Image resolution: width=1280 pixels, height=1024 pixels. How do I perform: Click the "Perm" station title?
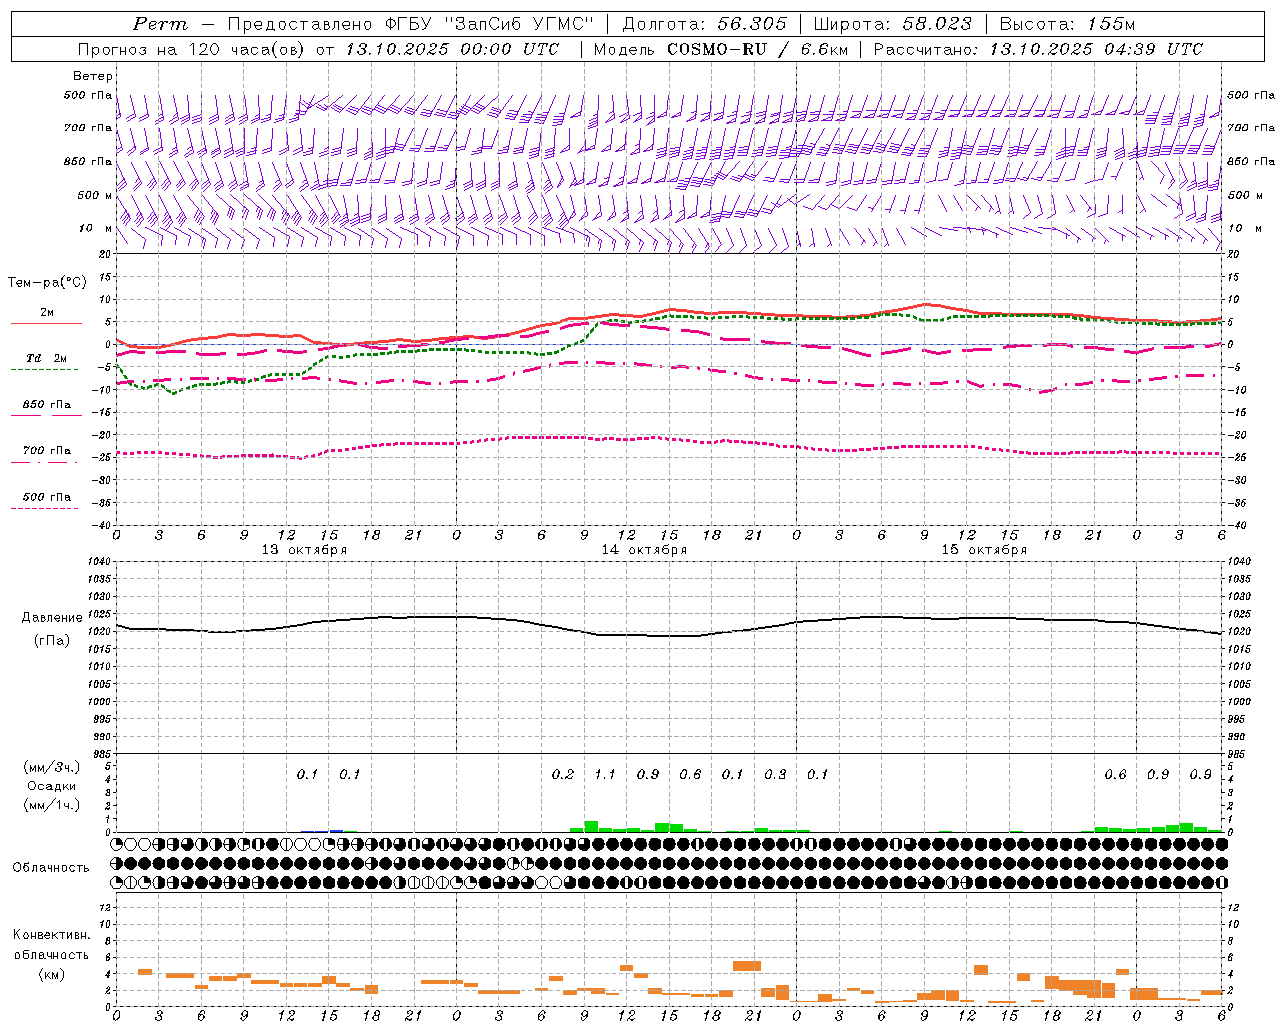tap(160, 24)
